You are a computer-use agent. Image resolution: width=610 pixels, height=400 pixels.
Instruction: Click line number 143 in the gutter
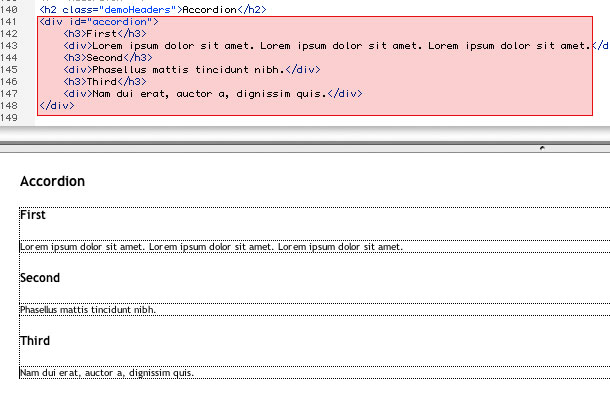(9, 46)
